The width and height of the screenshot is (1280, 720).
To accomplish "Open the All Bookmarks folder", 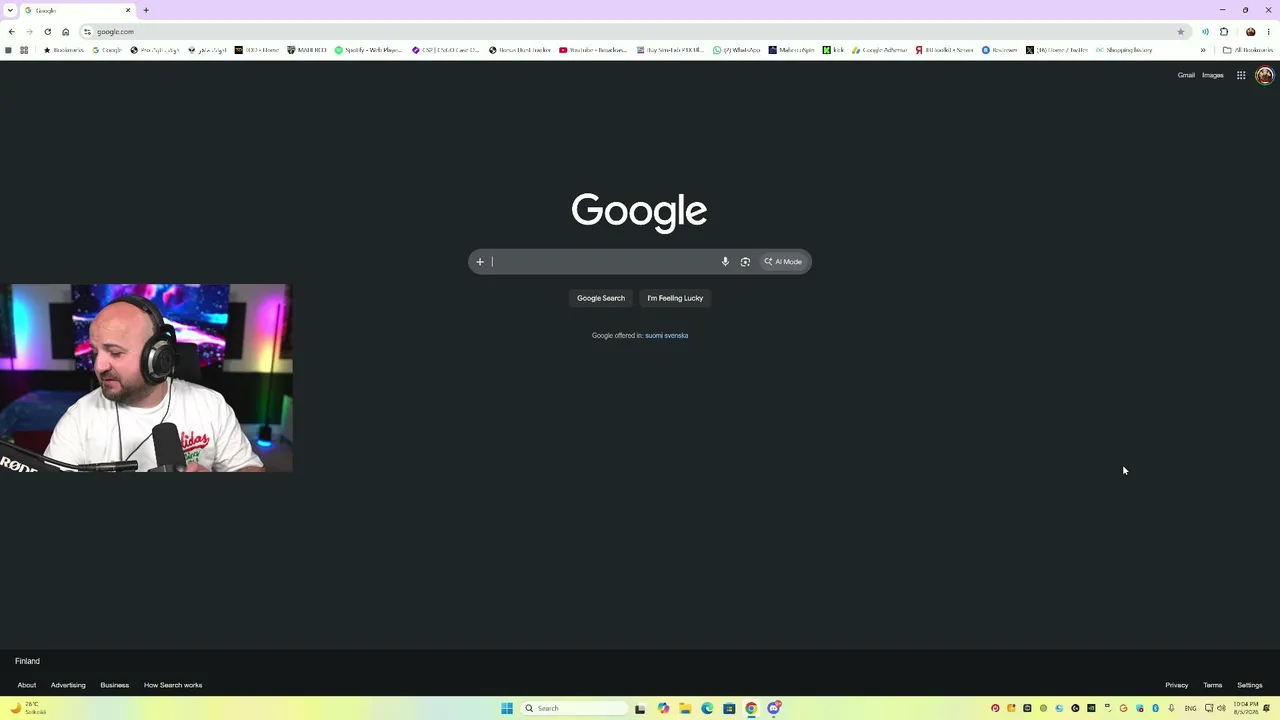I will [x=1248, y=50].
